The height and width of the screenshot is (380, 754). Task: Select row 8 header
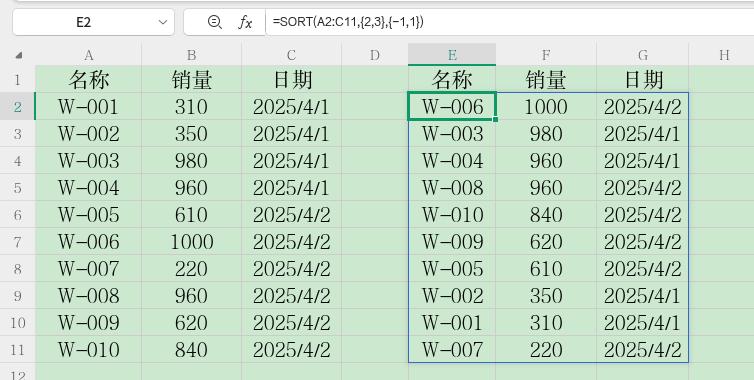click(x=17, y=268)
